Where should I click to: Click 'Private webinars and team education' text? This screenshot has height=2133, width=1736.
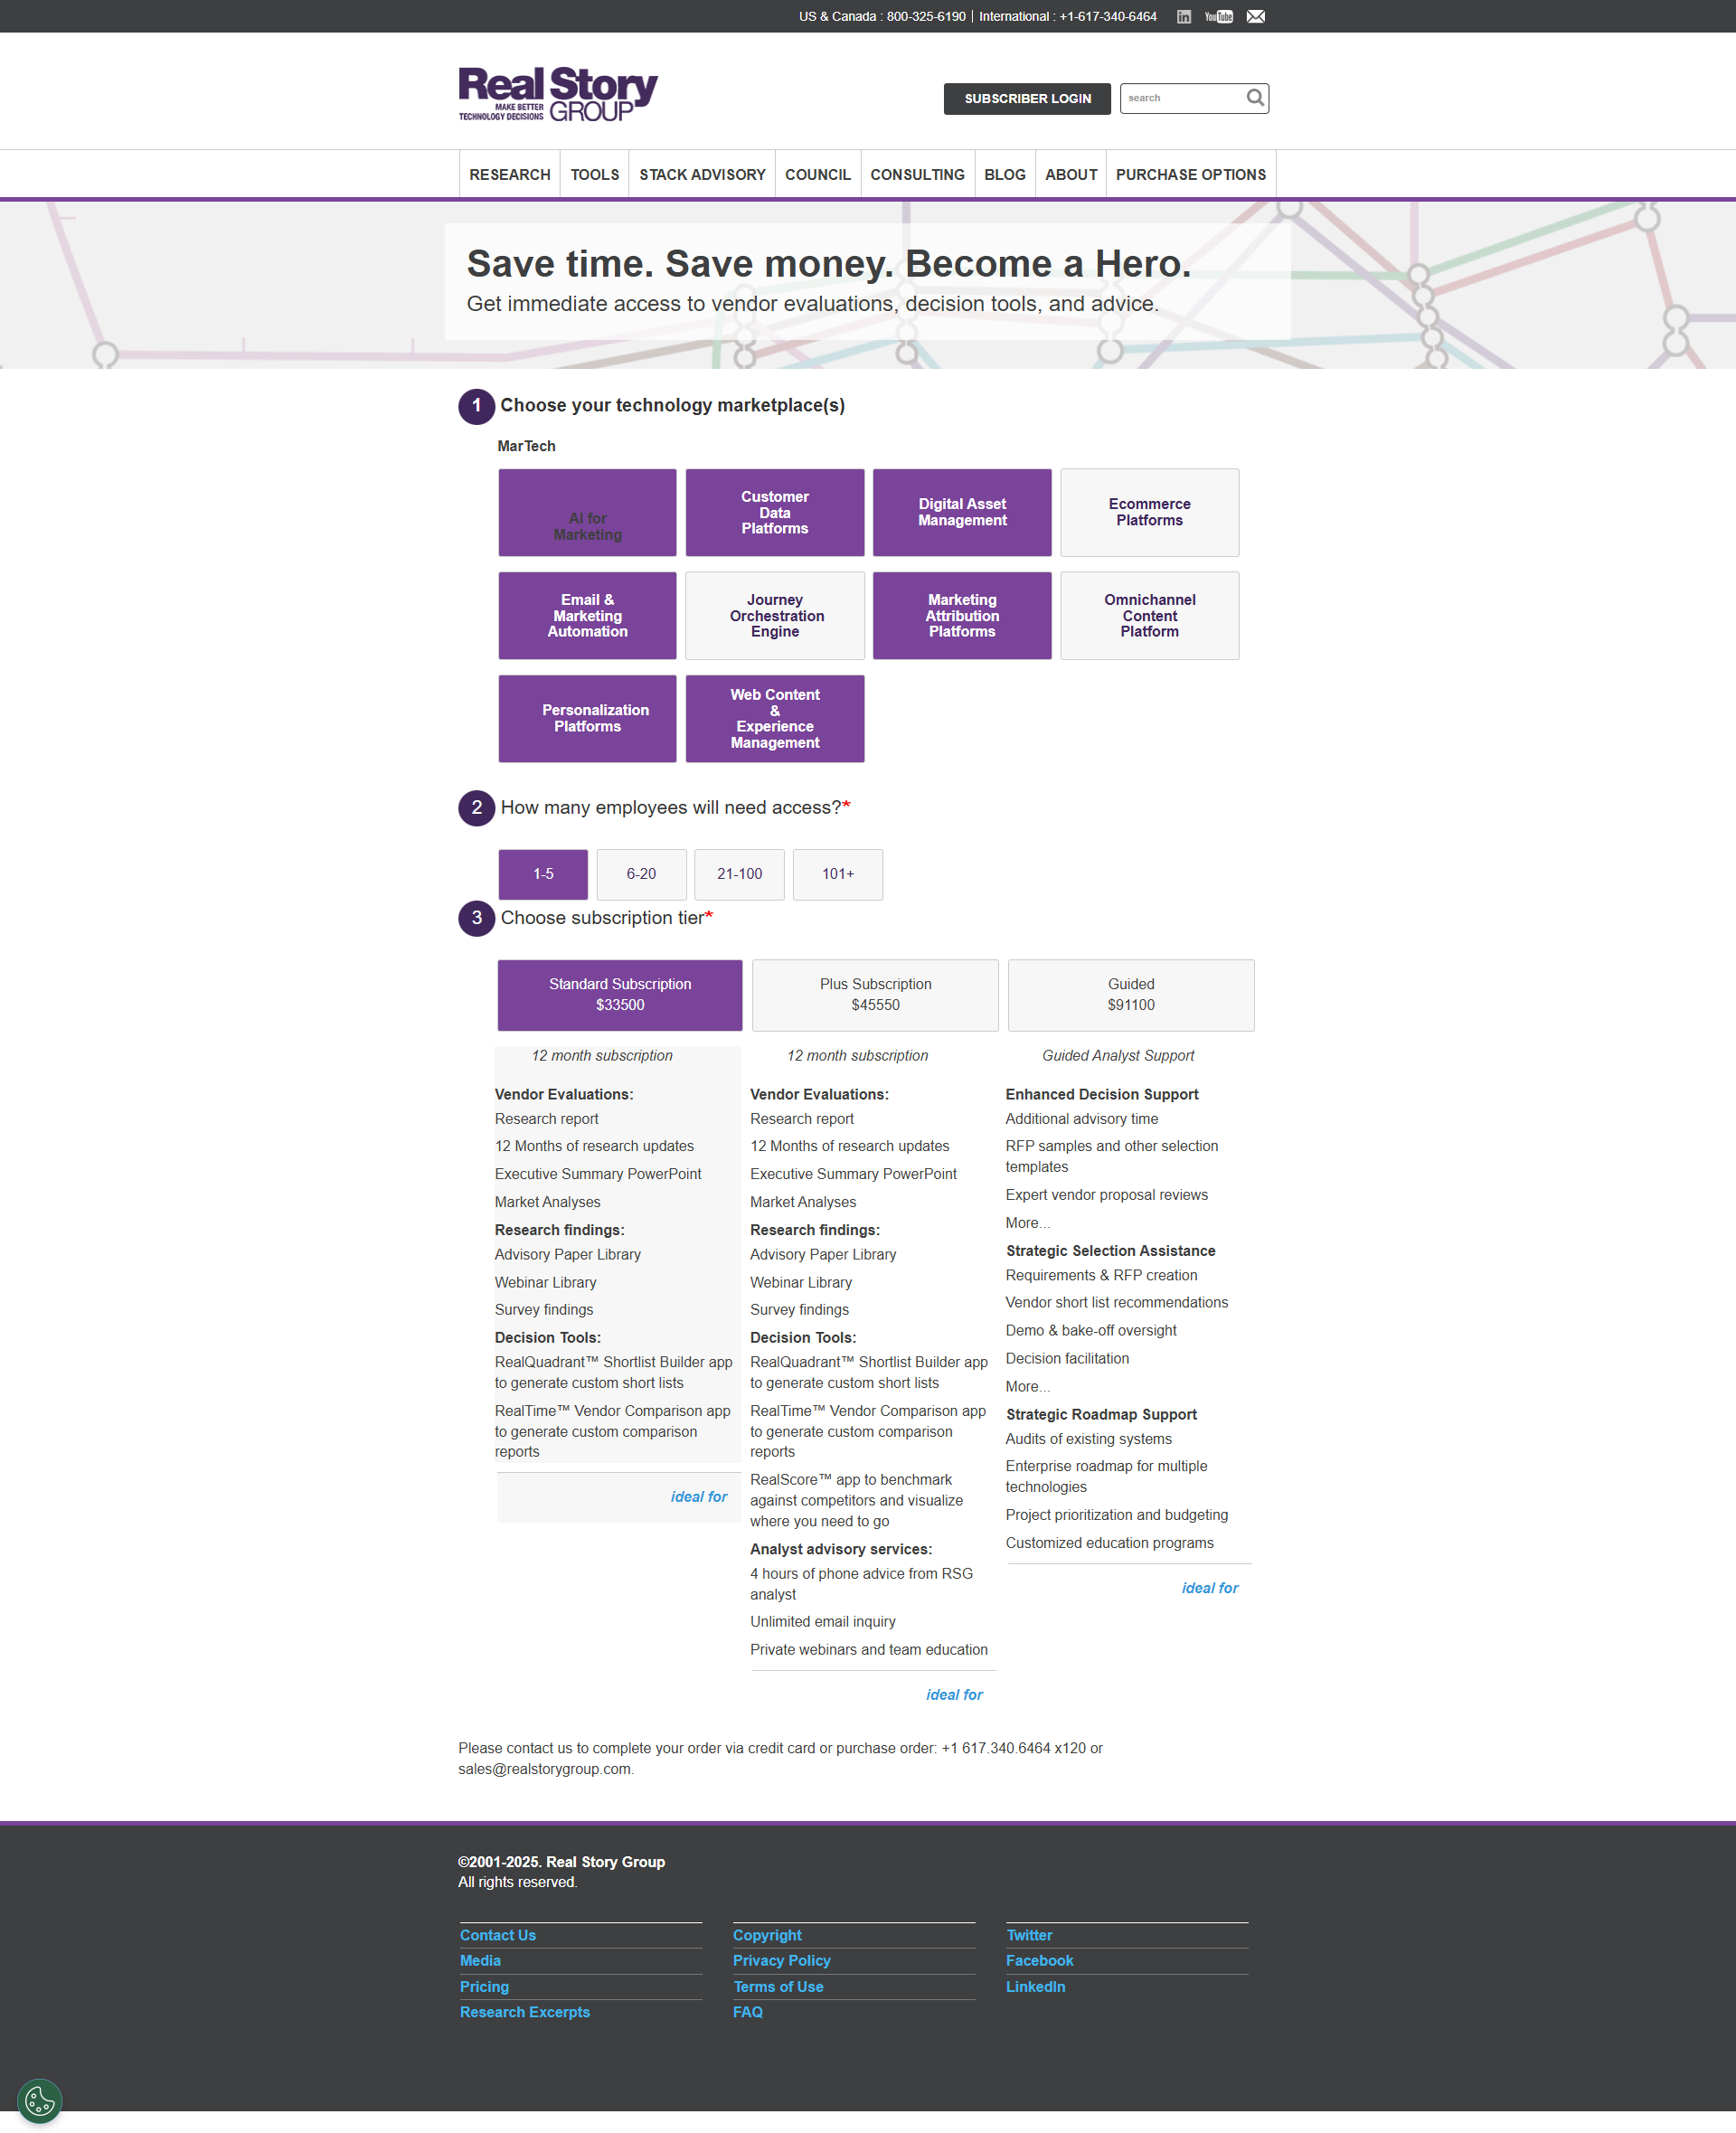868,1649
